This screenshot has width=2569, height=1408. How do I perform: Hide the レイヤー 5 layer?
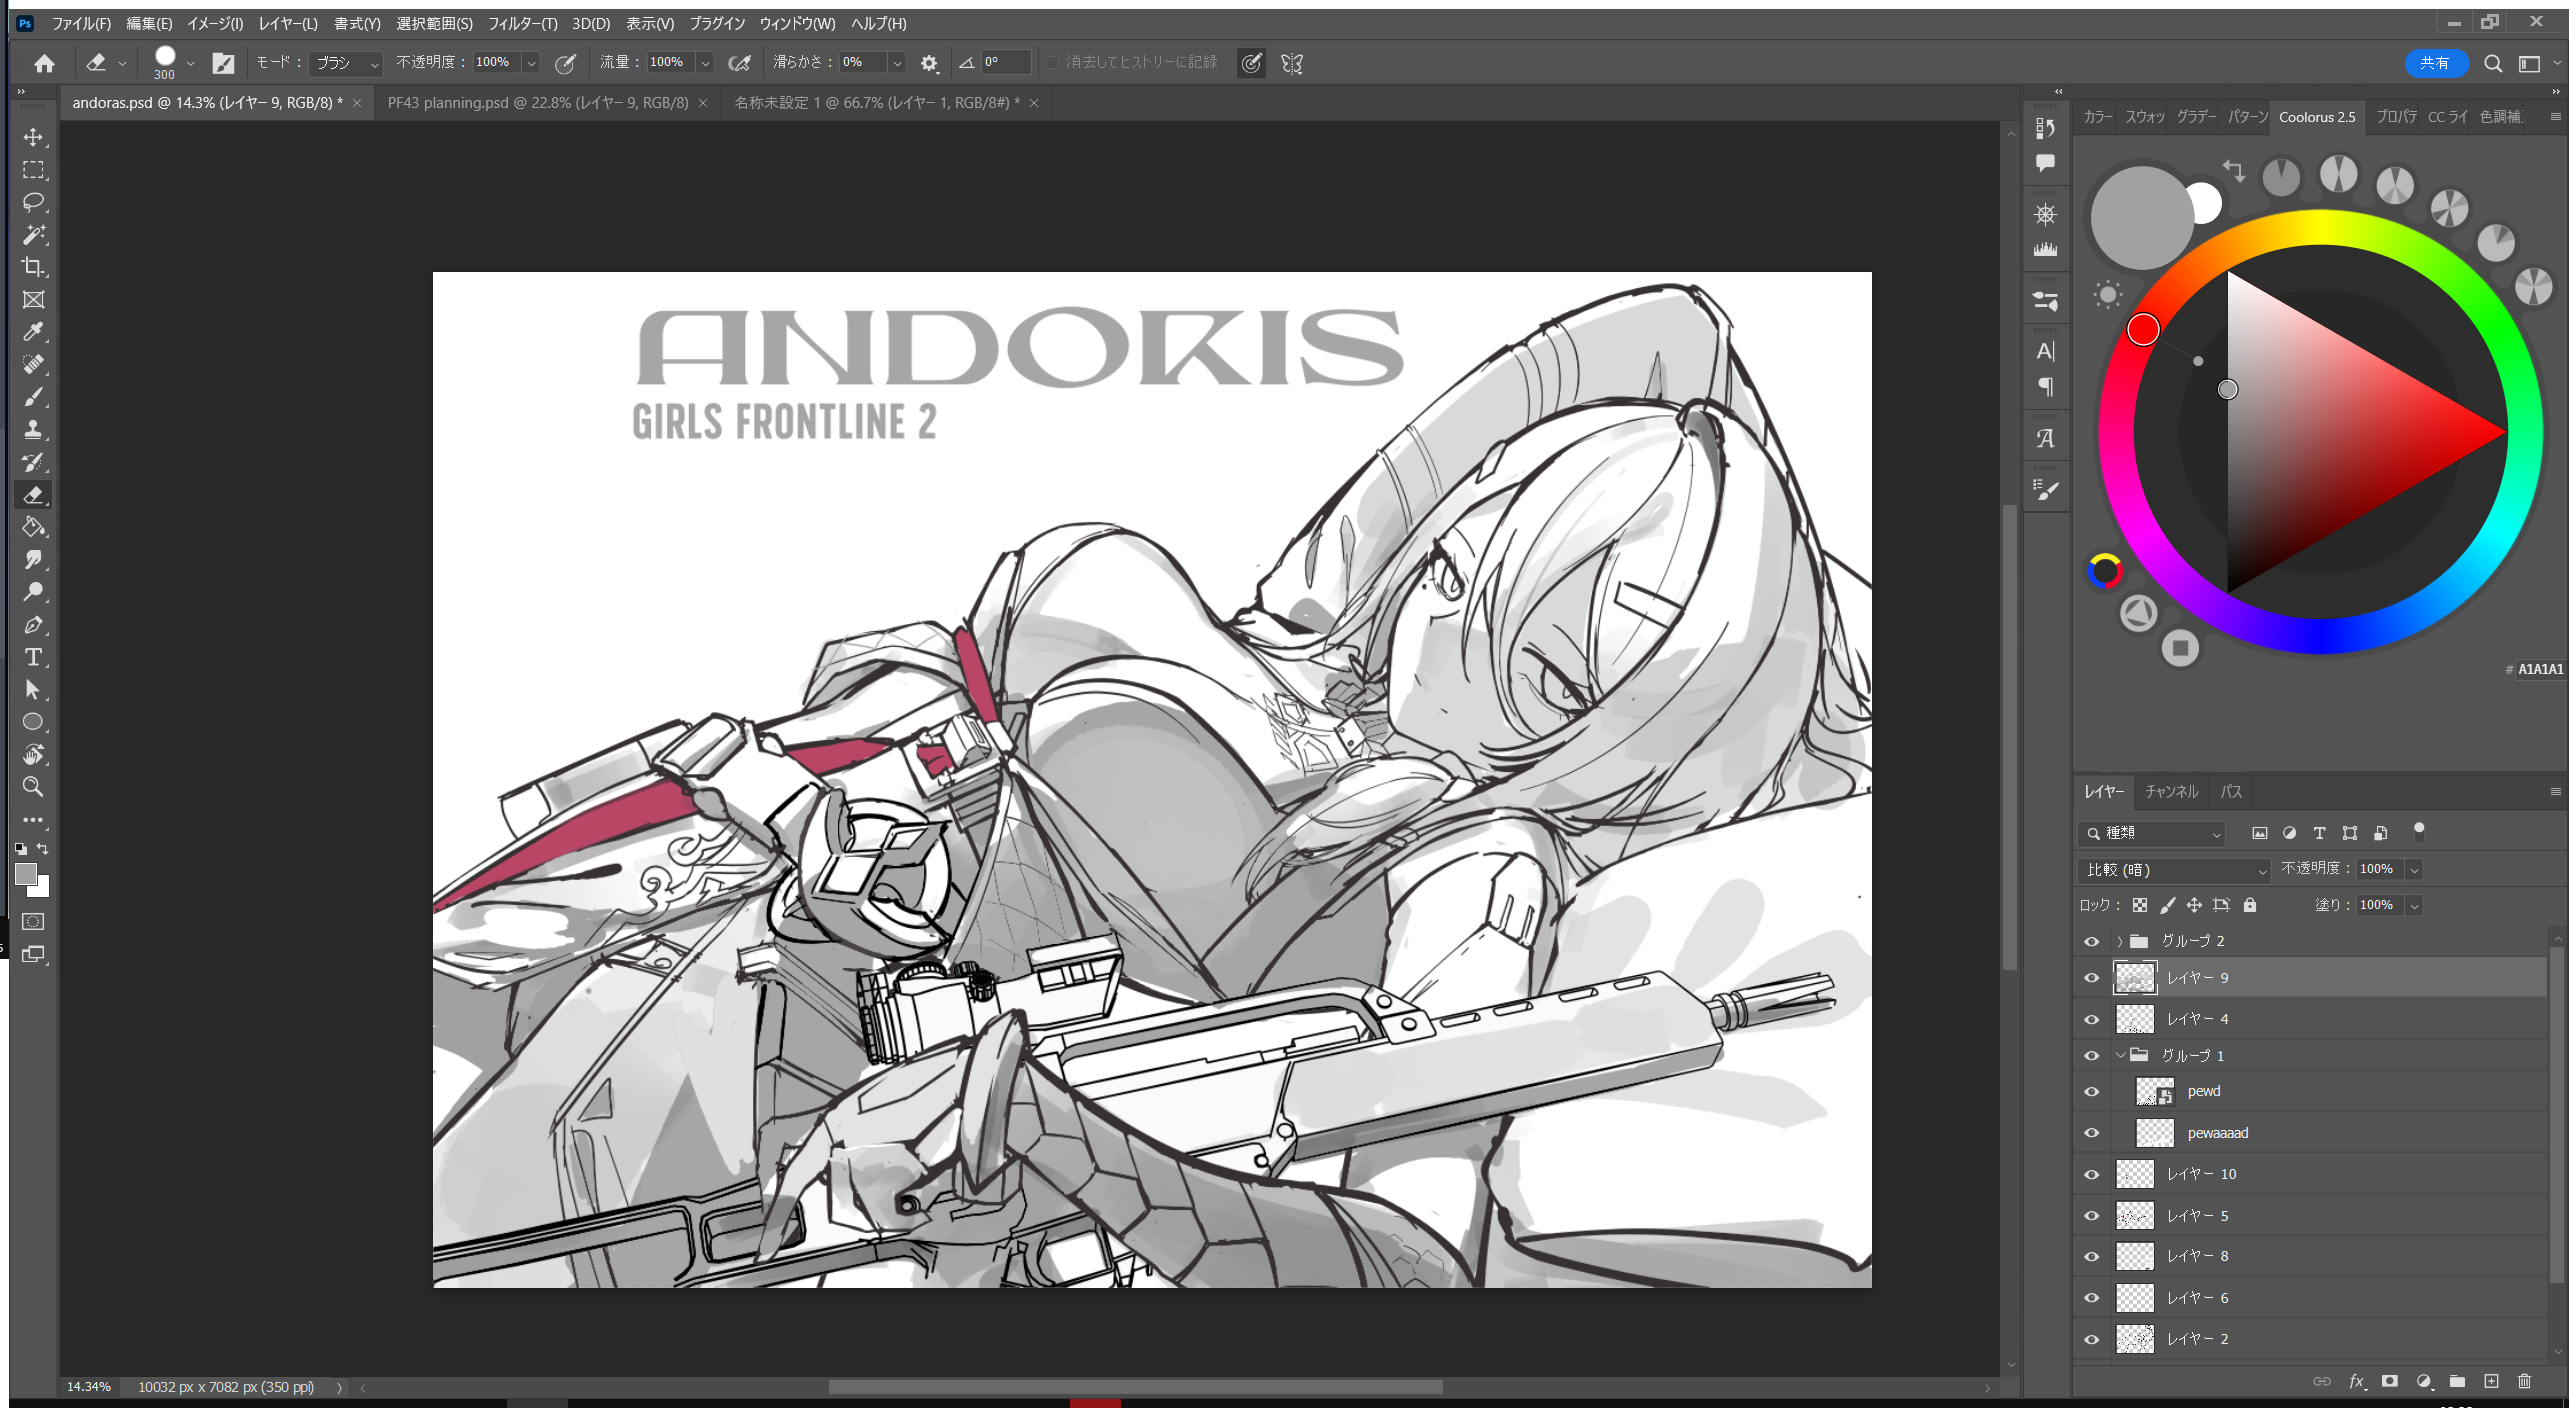(2091, 1216)
